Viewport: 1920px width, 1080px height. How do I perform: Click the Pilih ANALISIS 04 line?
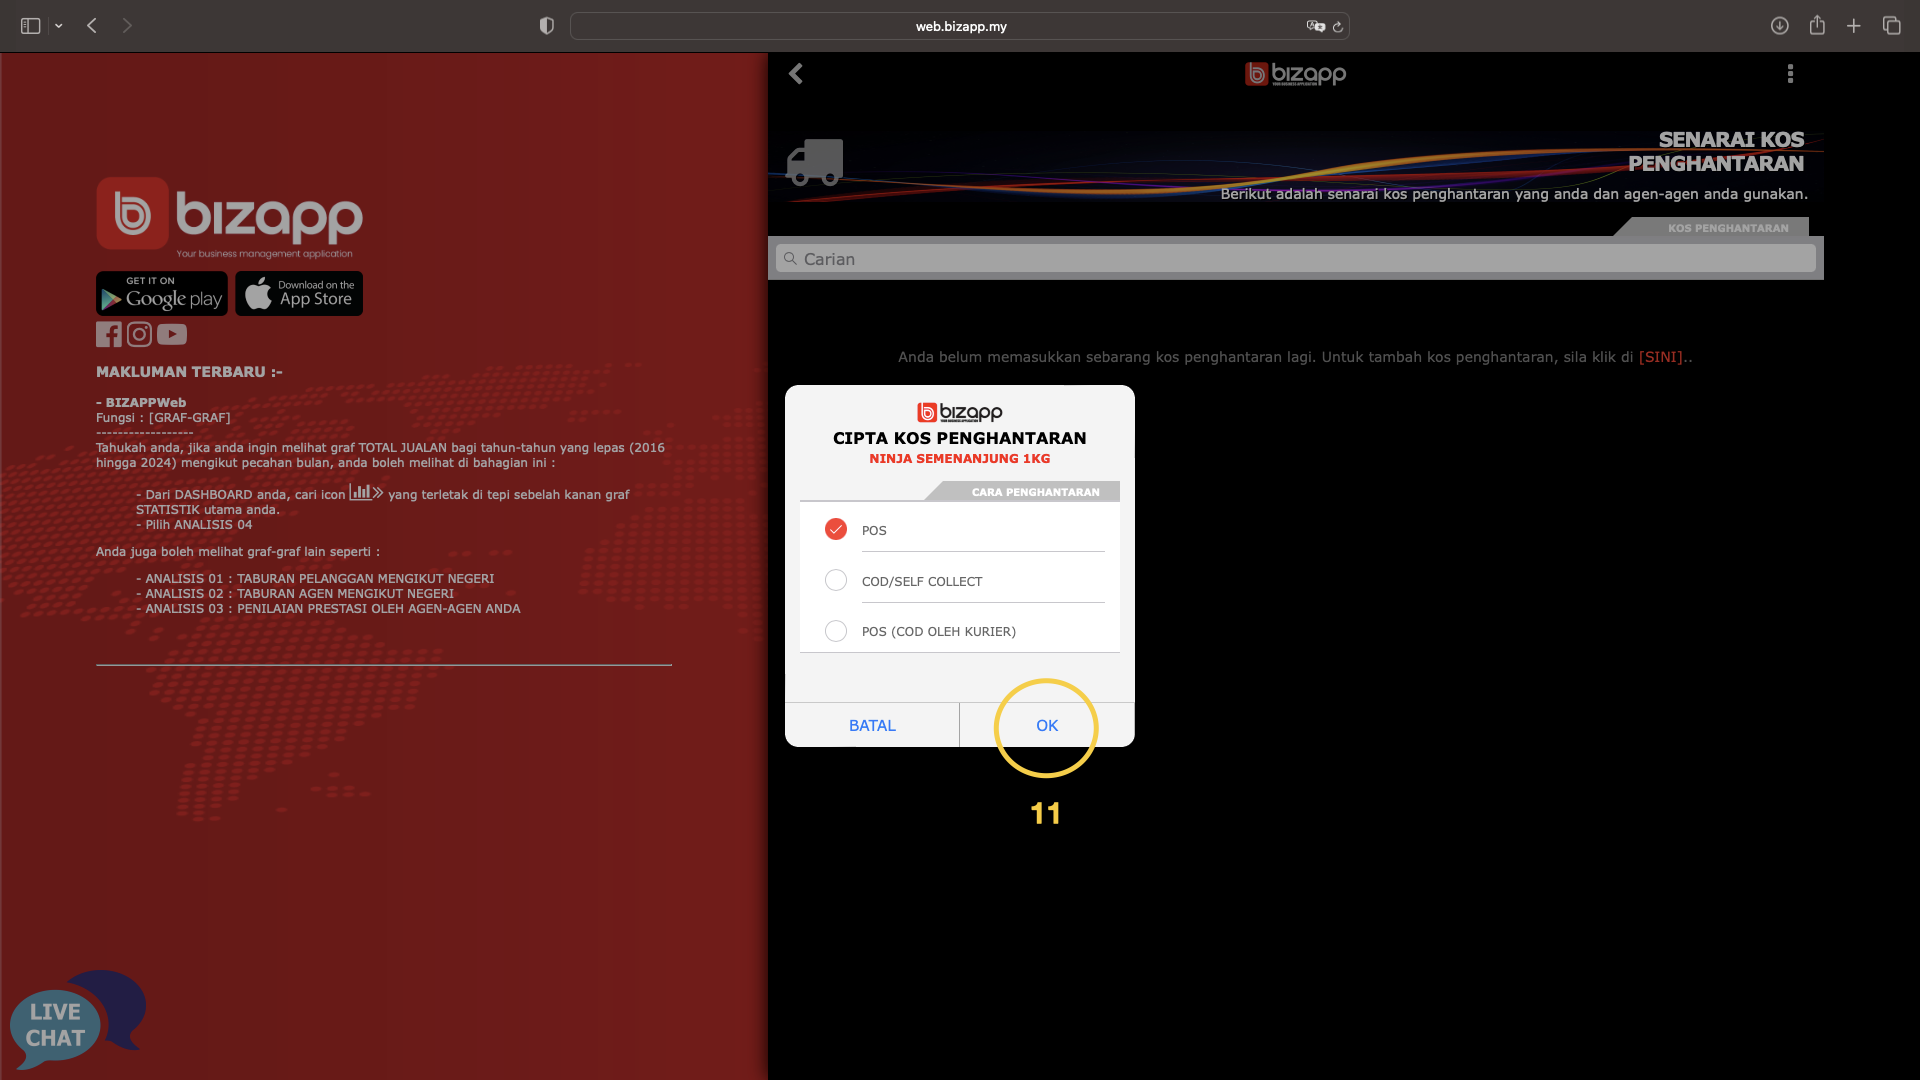coord(194,525)
